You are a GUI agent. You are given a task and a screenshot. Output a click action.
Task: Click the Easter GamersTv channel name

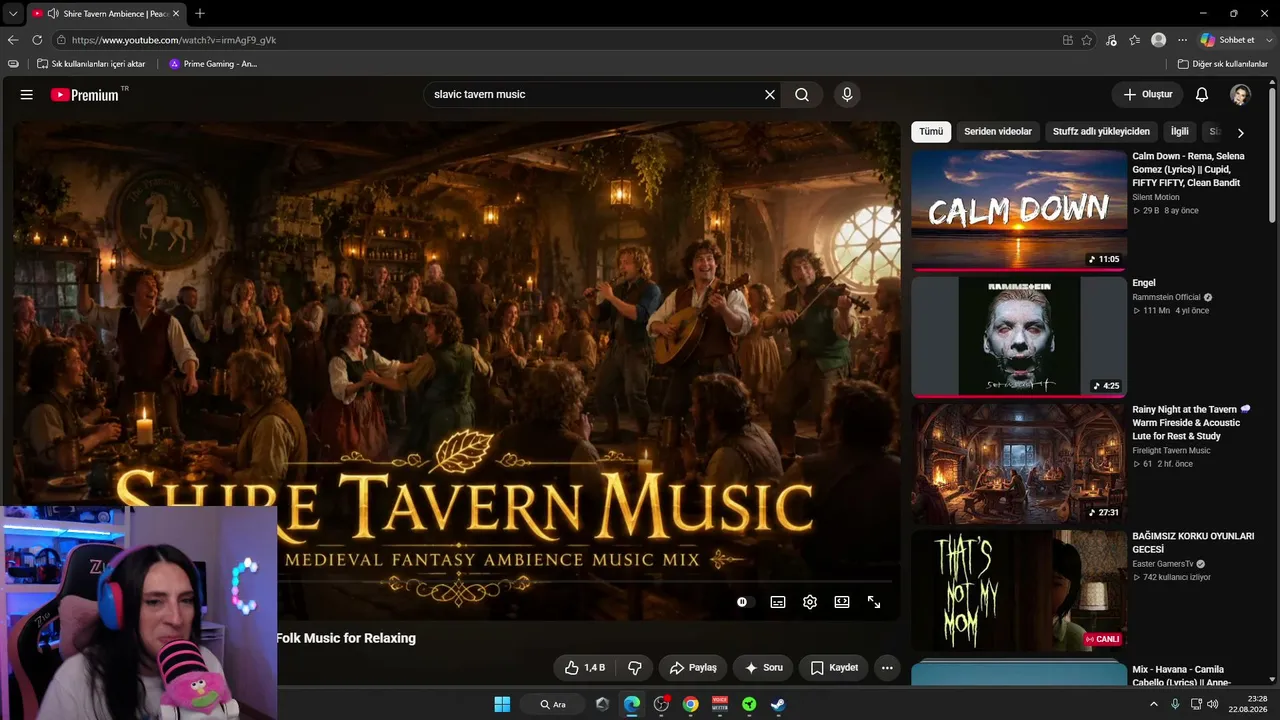(1163, 564)
